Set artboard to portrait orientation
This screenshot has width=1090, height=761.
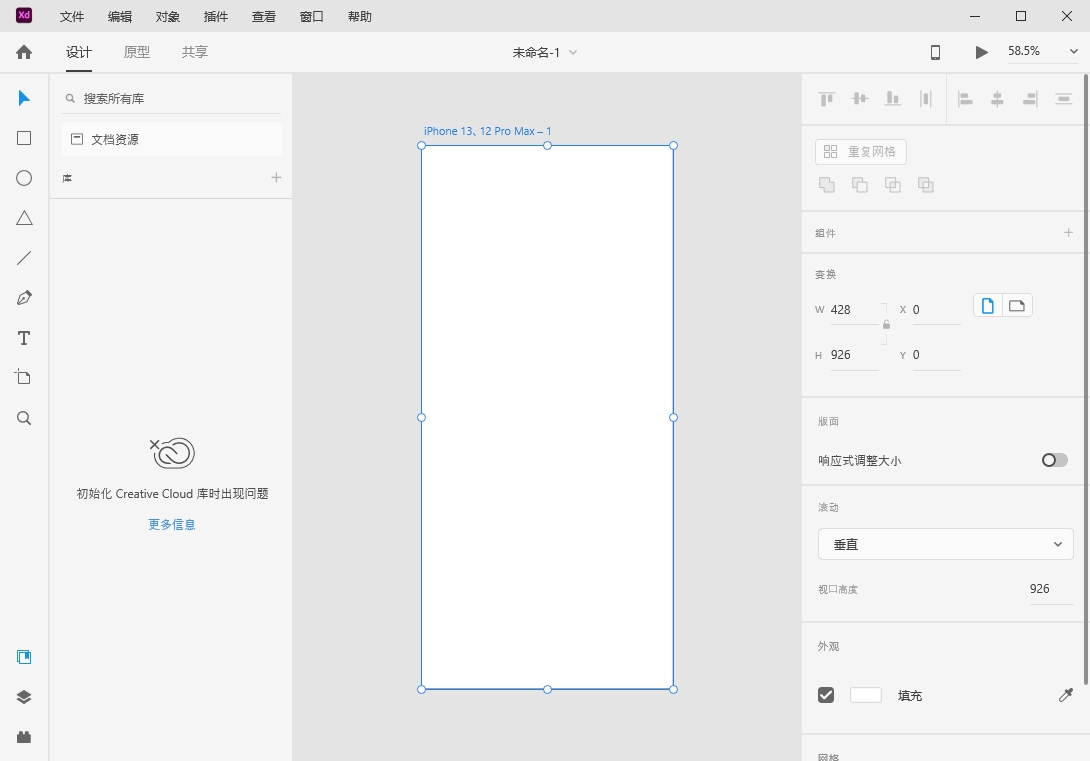(x=988, y=306)
